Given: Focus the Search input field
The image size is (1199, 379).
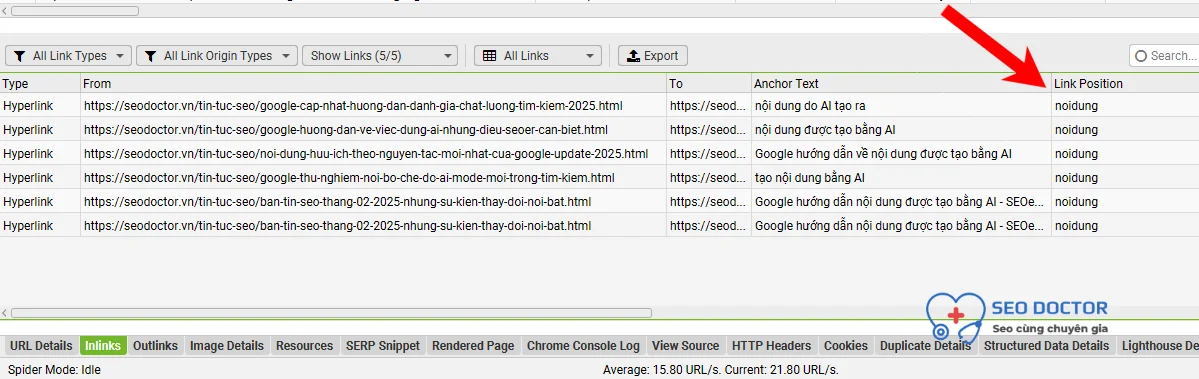Looking at the screenshot, I should point(1164,56).
